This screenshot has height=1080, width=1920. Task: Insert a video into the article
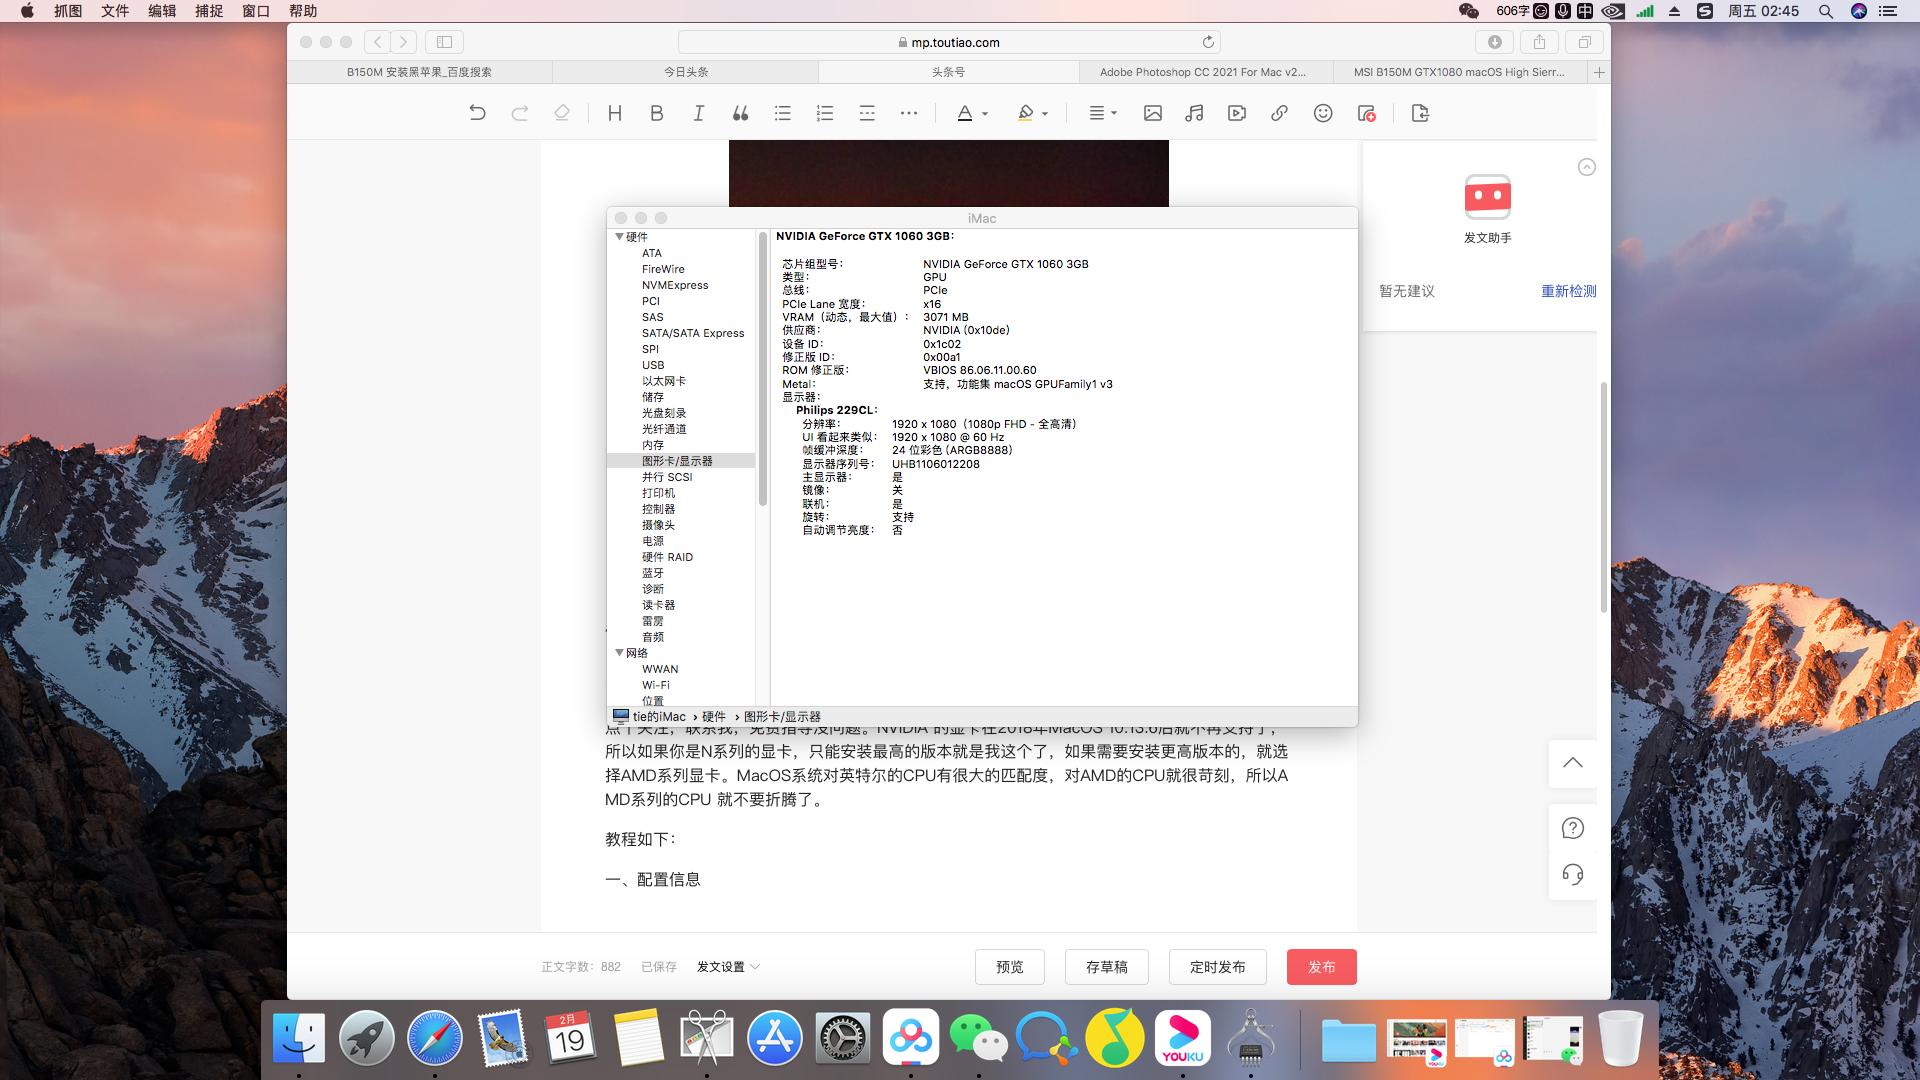pos(1235,113)
